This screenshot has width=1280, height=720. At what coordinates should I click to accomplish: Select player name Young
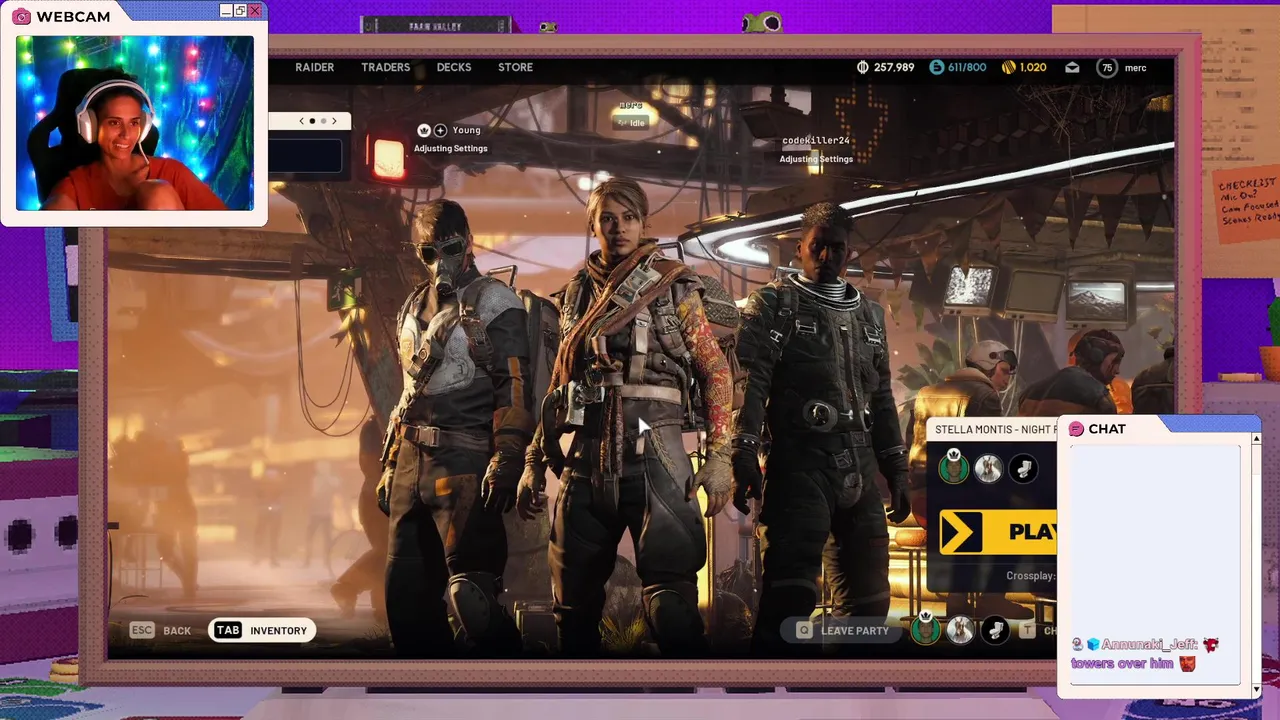[466, 130]
